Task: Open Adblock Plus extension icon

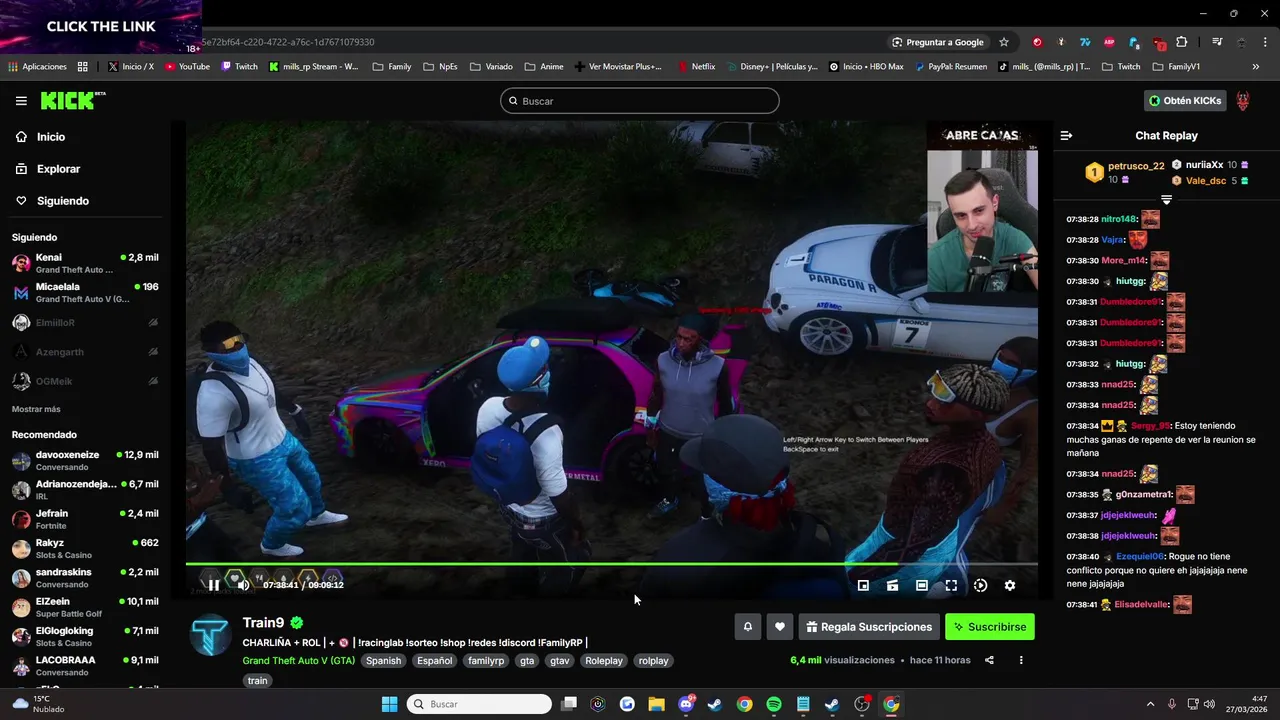Action: [1109, 42]
